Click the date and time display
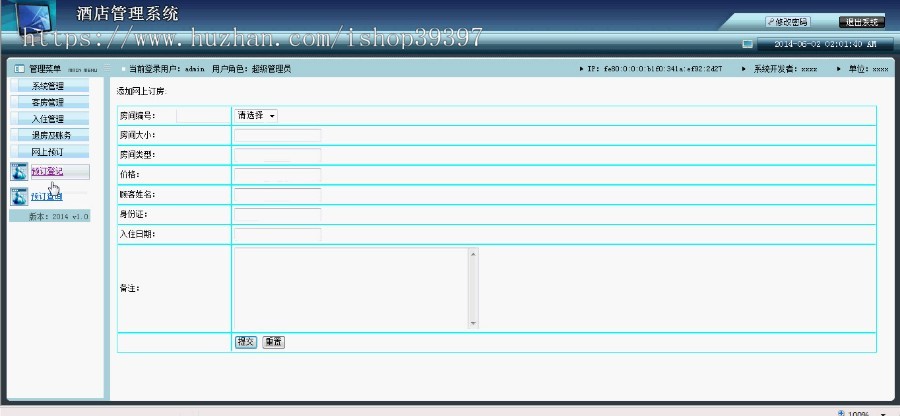The width and height of the screenshot is (900, 416). (825, 44)
